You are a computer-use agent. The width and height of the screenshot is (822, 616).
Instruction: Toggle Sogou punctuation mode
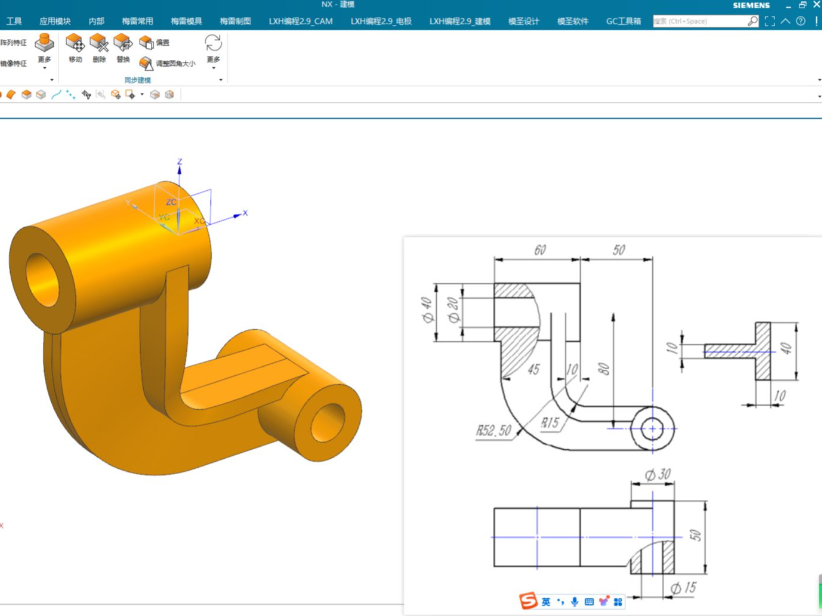tap(560, 602)
